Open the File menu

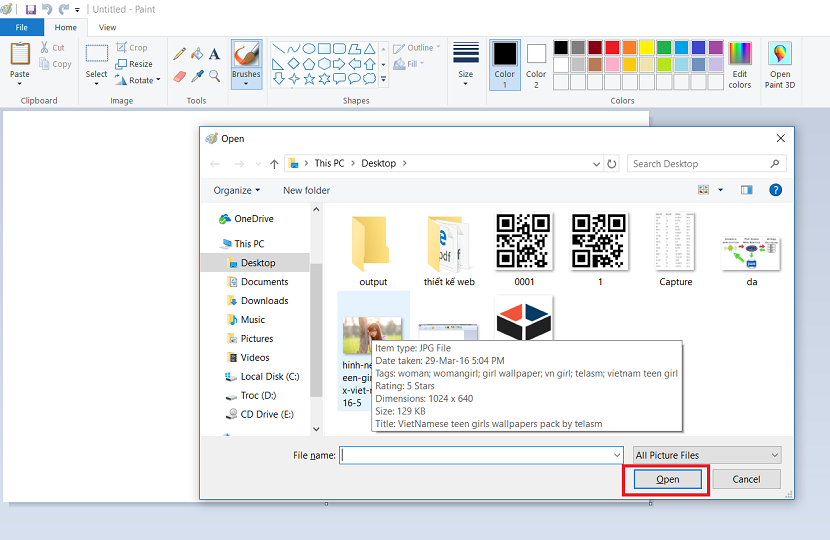tap(22, 28)
